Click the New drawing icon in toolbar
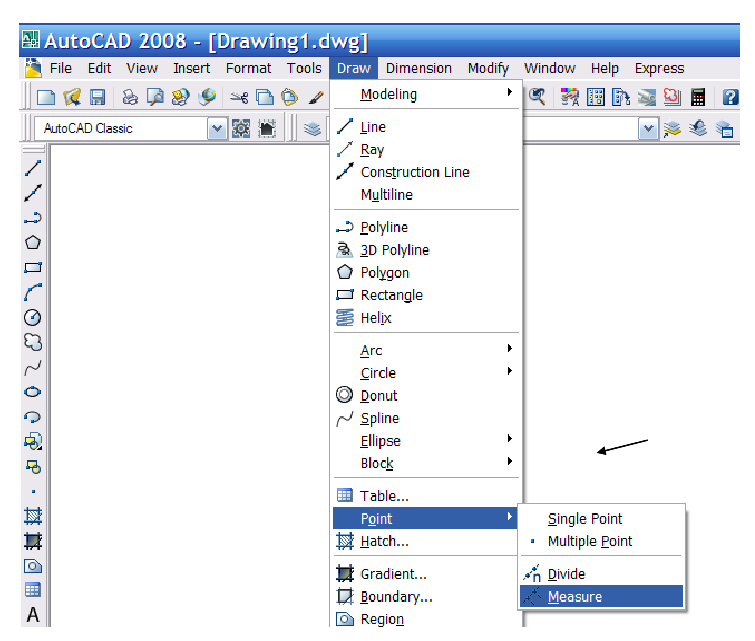 click(46, 97)
